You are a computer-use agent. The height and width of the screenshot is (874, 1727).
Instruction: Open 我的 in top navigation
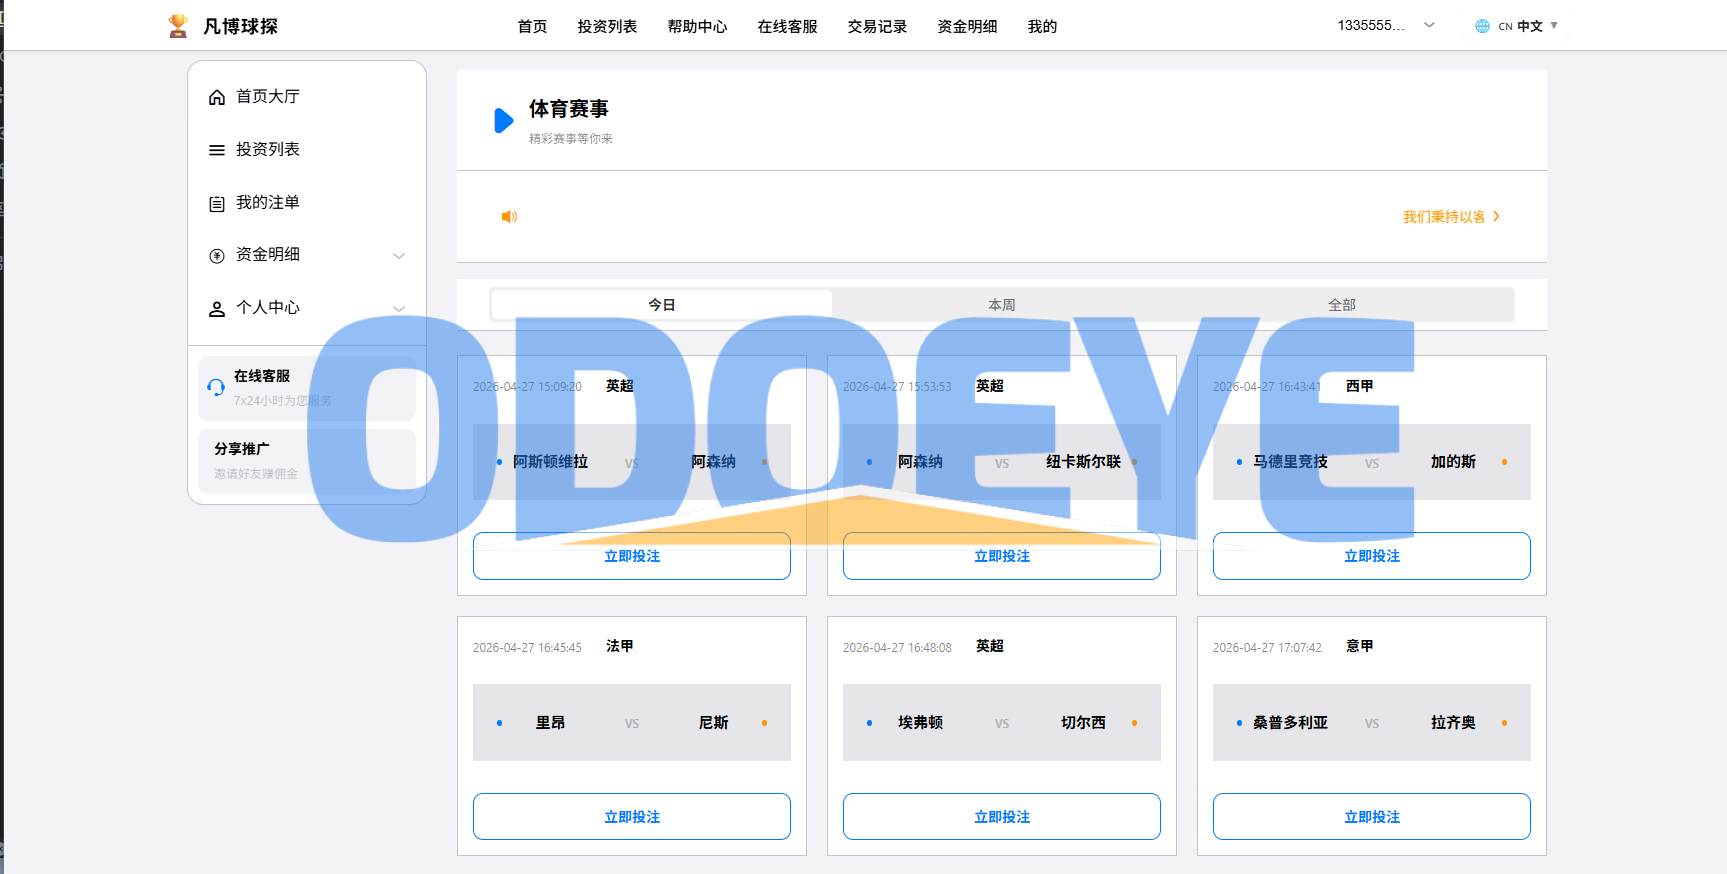click(x=1042, y=26)
